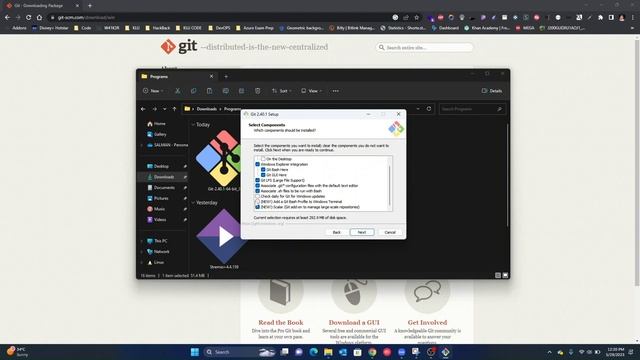640x360 pixels.
Task: Add a new tab in File Explorer
Action: pyautogui.click(x=226, y=76)
